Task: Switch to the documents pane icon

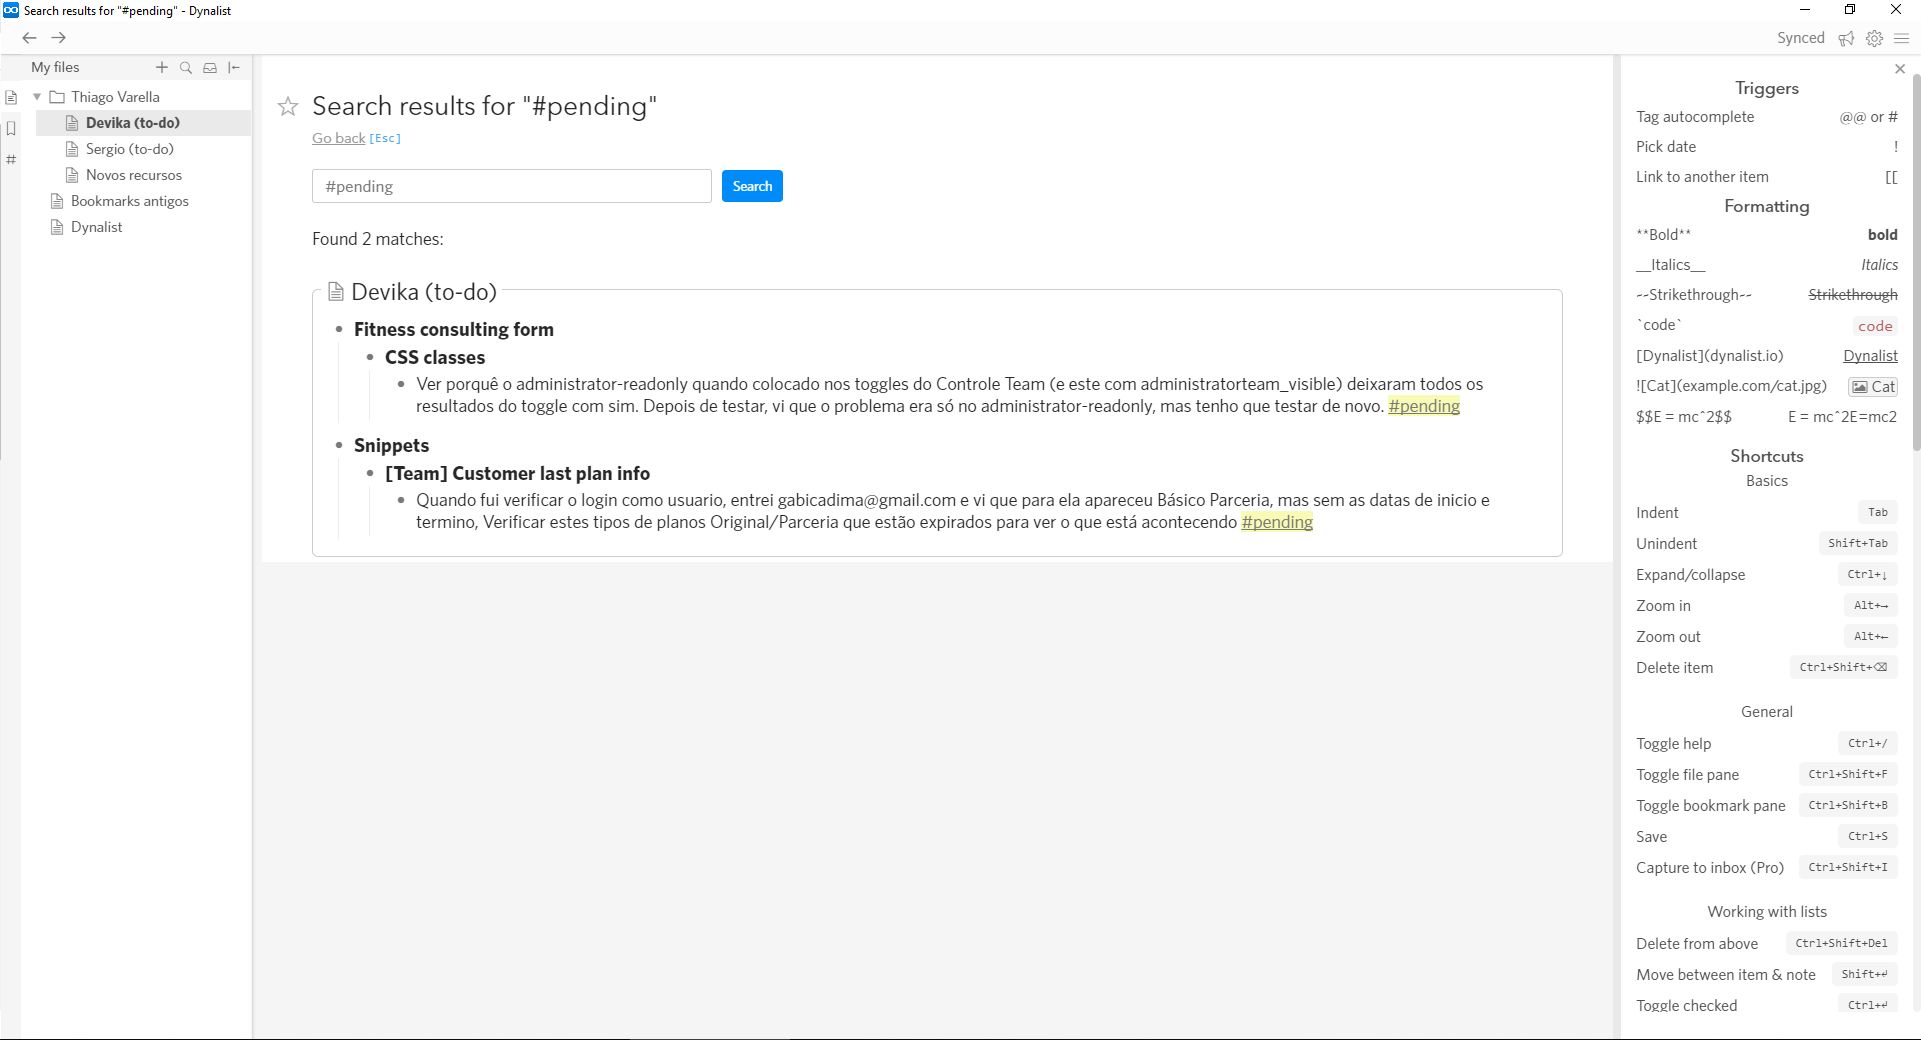Action: (x=11, y=97)
